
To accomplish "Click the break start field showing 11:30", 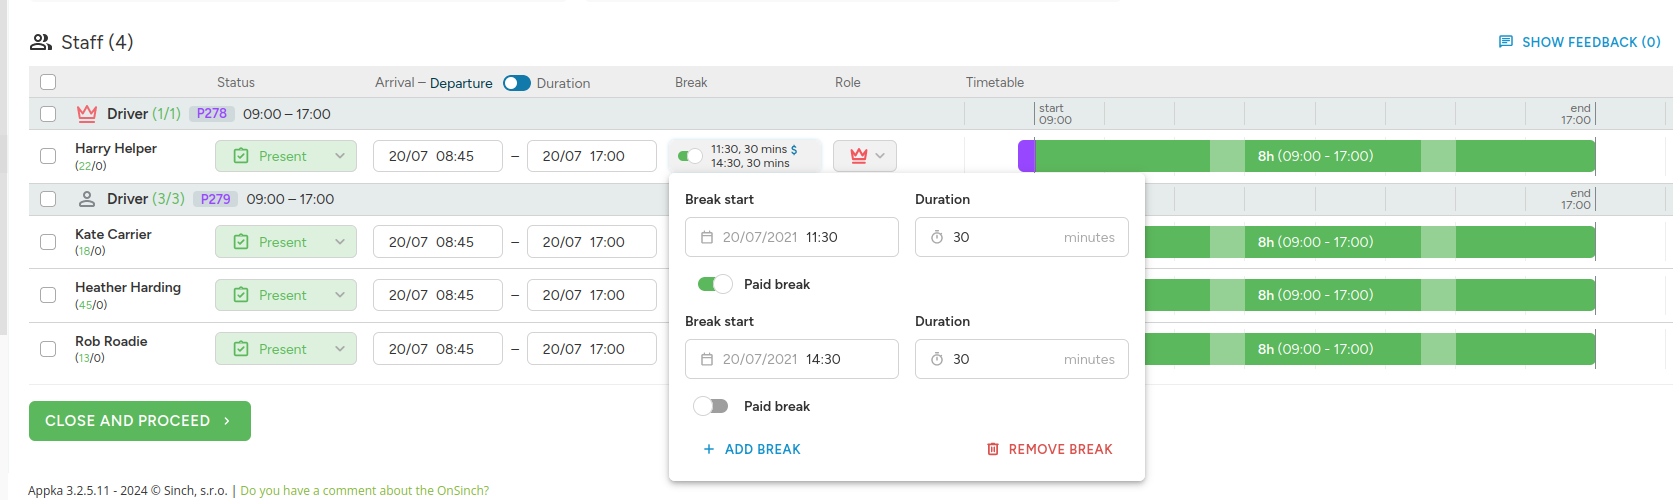I will pyautogui.click(x=792, y=237).
